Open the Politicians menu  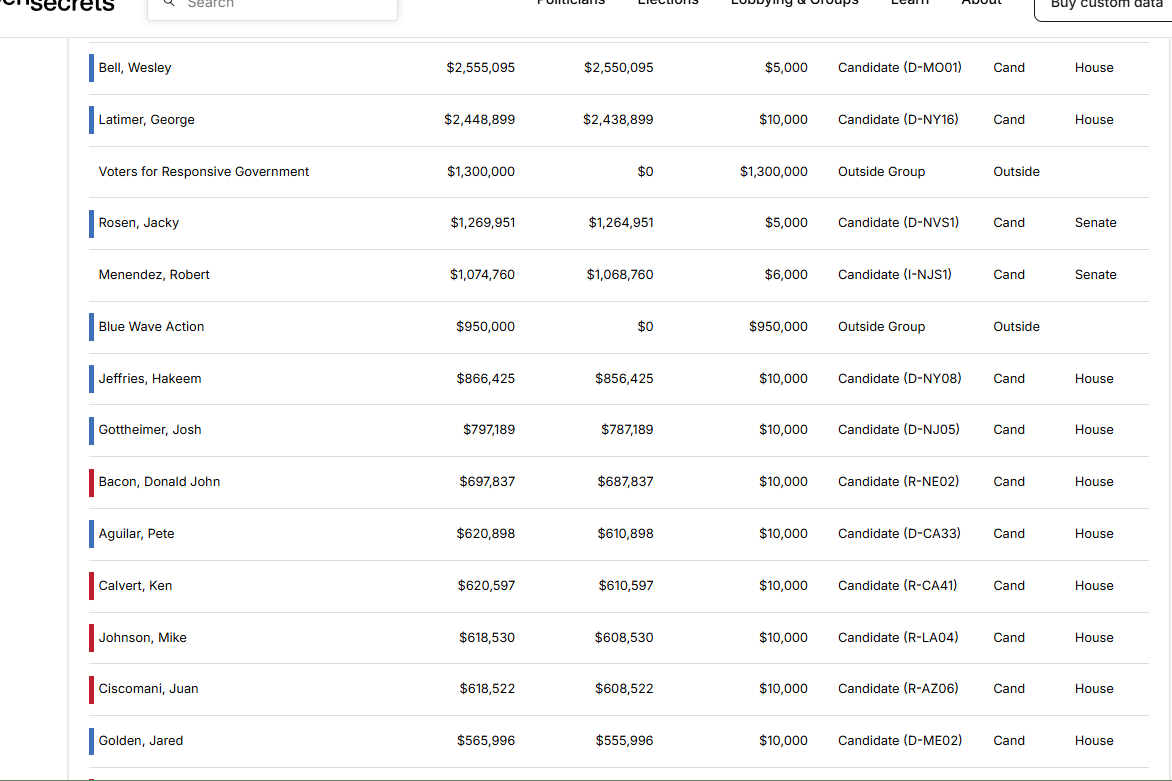tap(571, 4)
